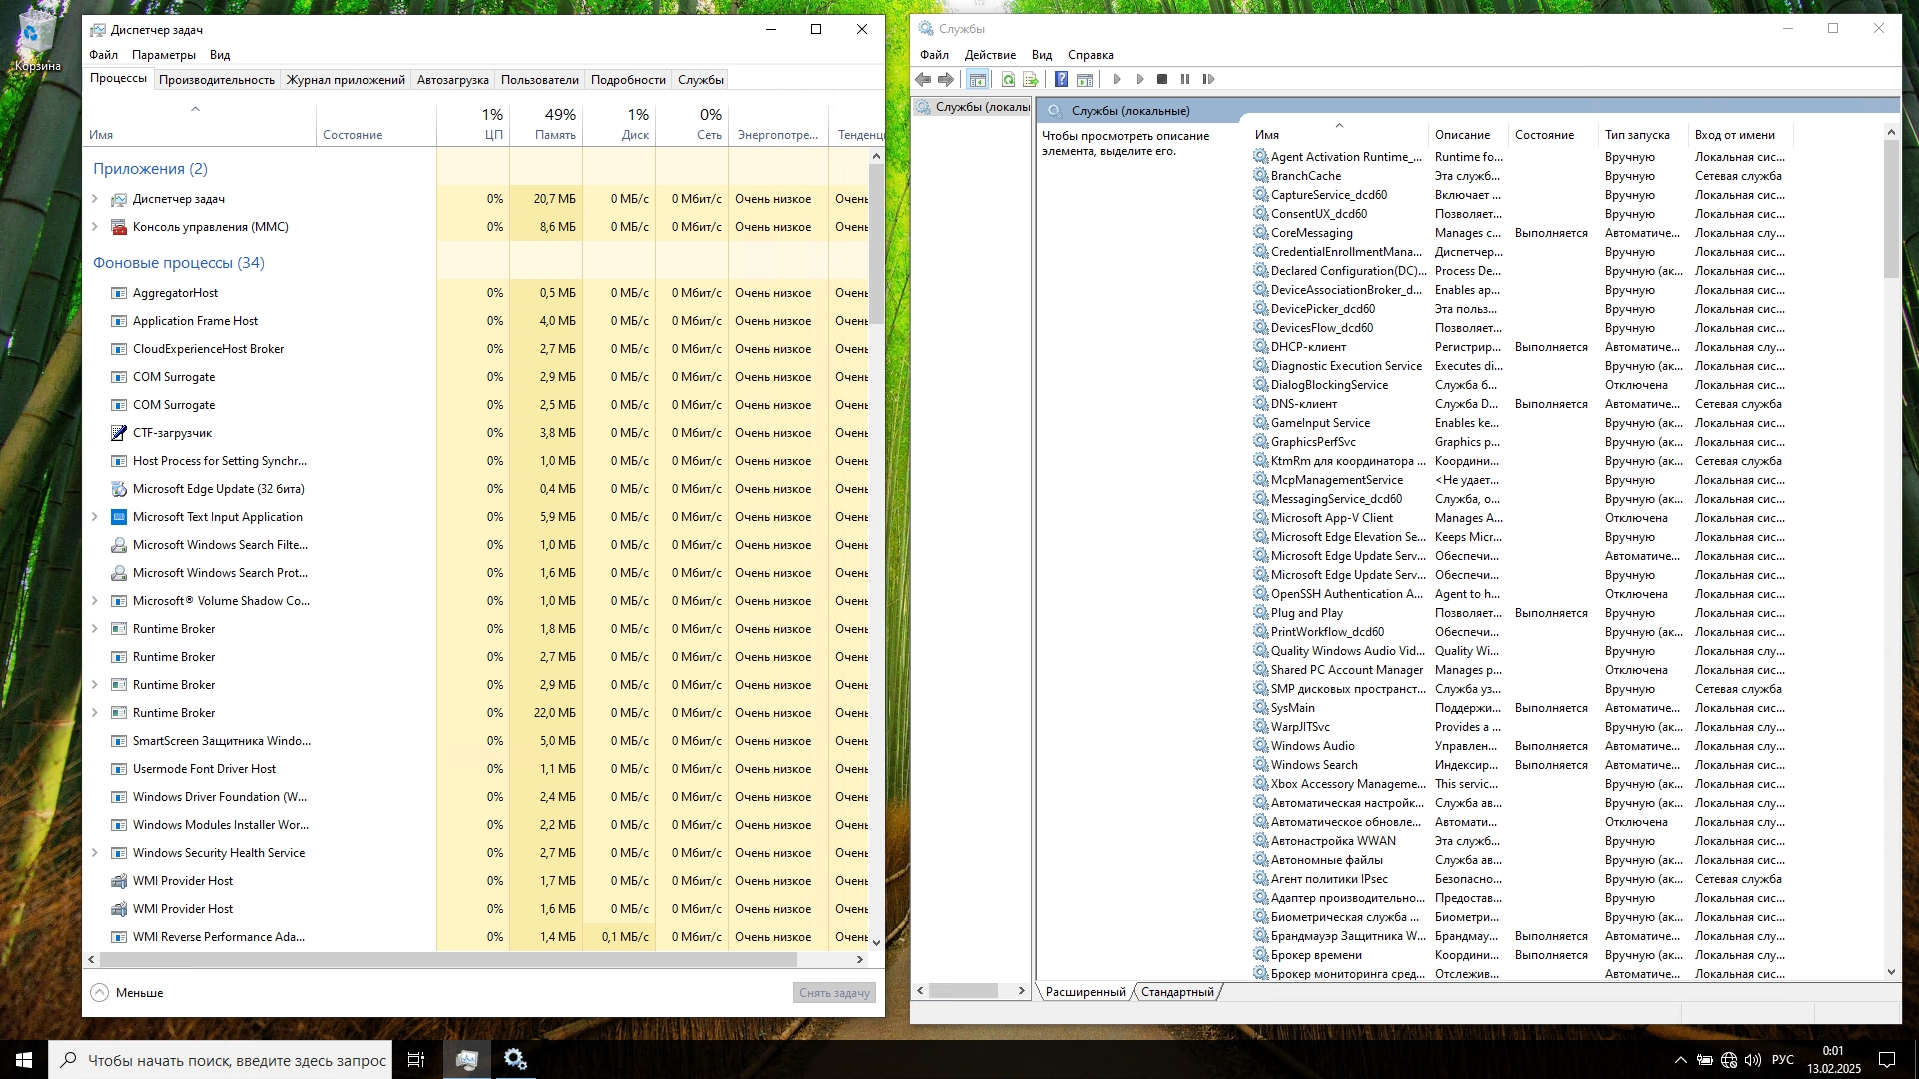Screen dimensions: 1919x1079
Task: Show hidden tray icons chevron
Action: tap(1681, 1060)
